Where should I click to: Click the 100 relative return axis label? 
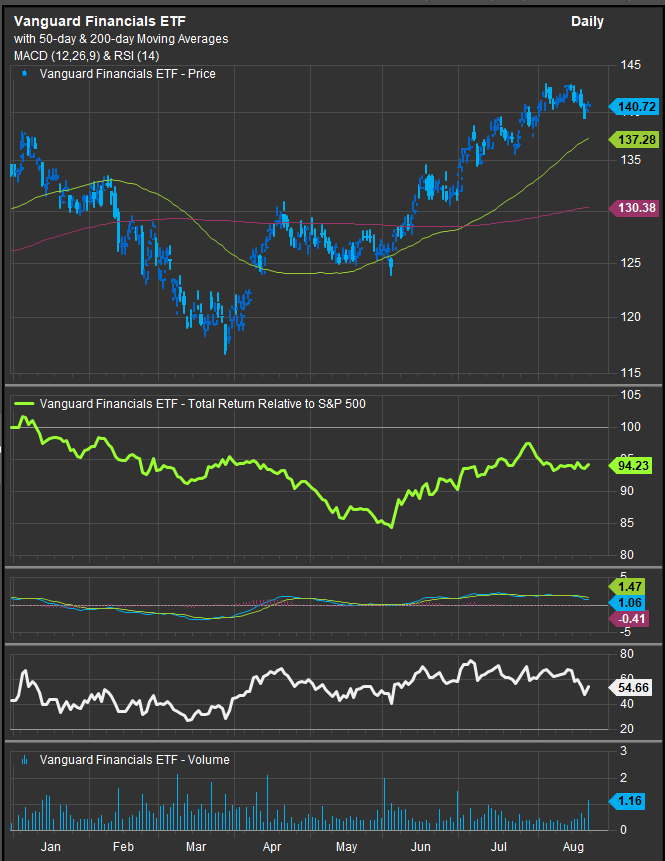click(x=630, y=427)
